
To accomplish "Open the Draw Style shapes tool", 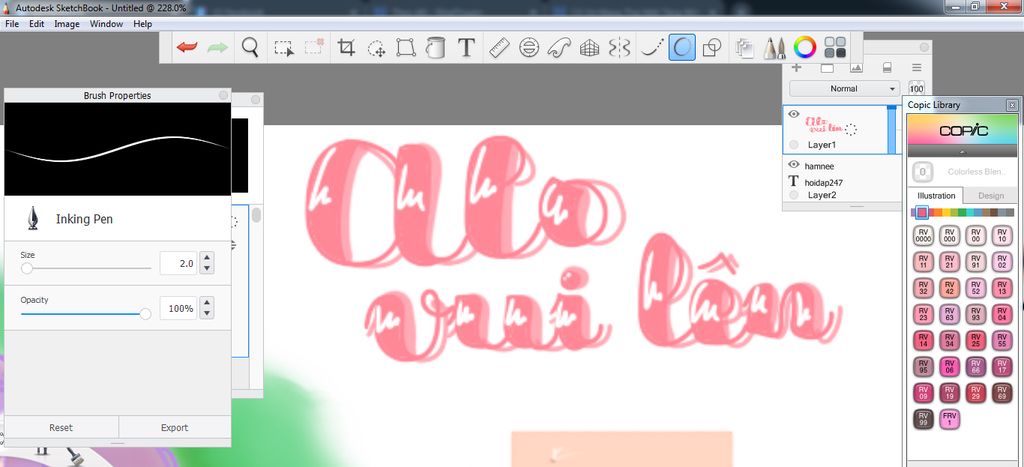I will click(x=712, y=48).
